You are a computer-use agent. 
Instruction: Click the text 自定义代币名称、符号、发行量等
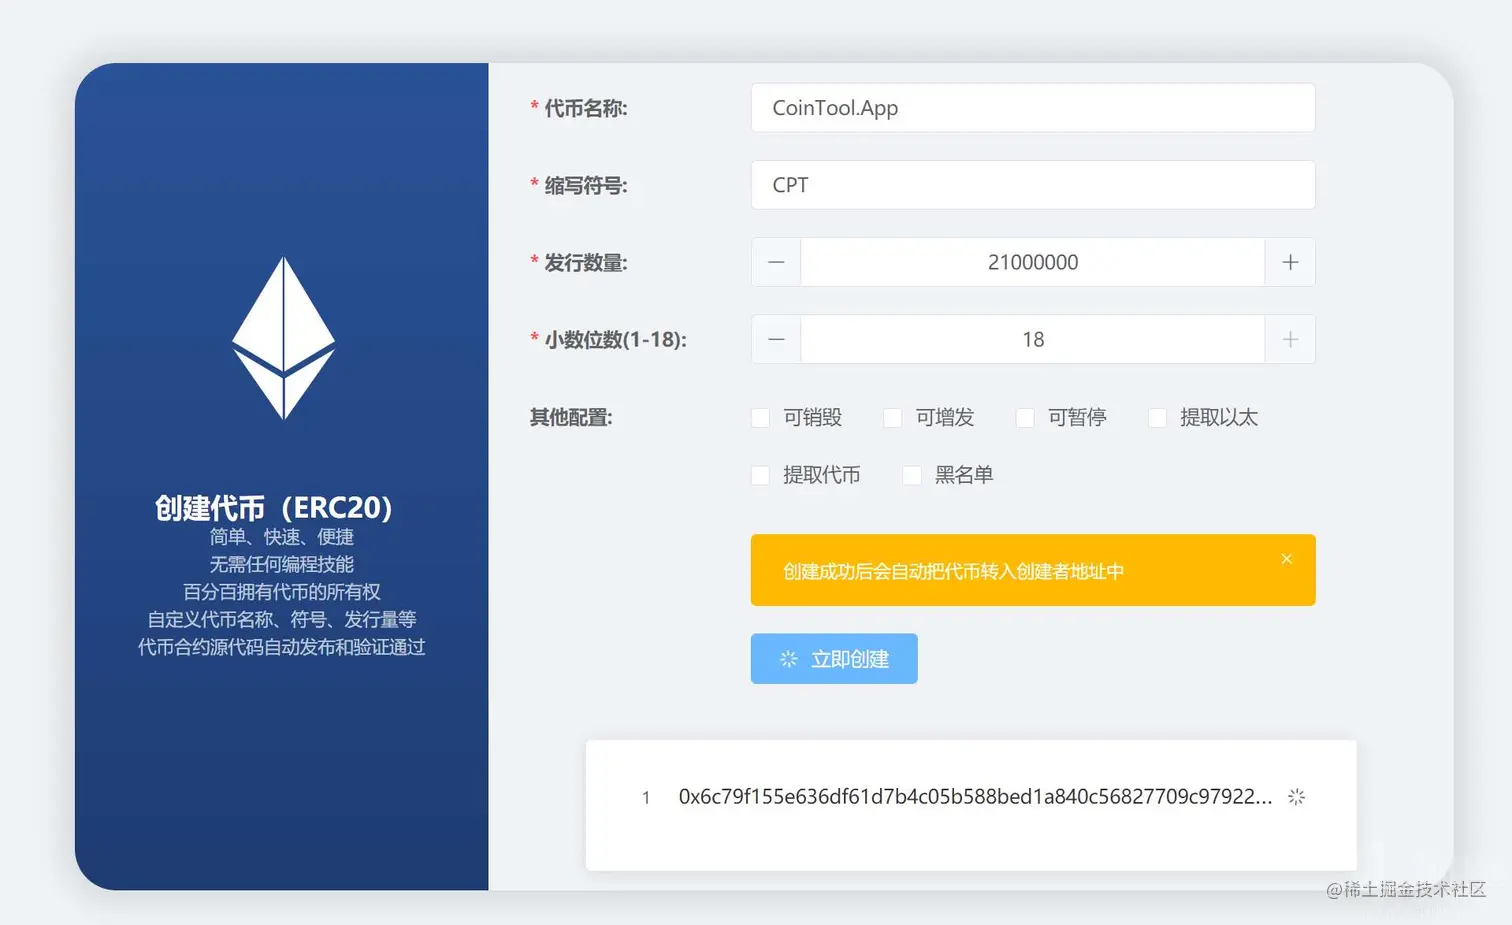click(x=281, y=619)
